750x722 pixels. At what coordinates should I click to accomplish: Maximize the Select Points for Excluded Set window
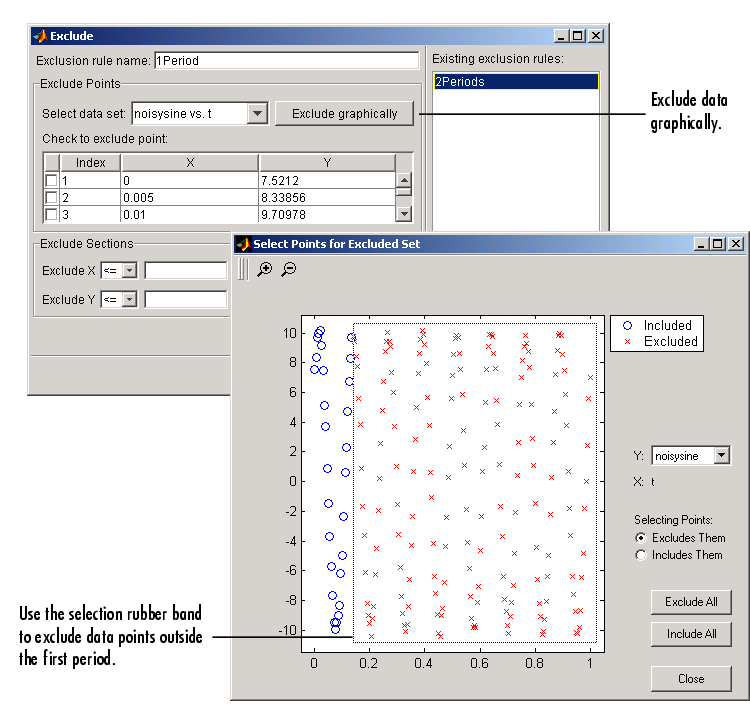(717, 244)
